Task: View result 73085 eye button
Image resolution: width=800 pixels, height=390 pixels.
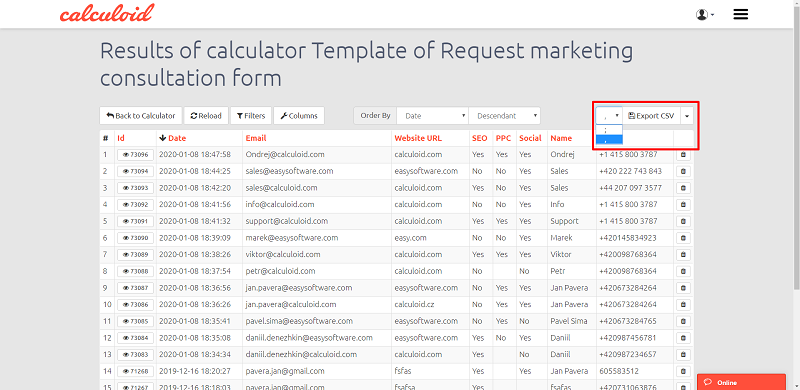Action: click(135, 321)
